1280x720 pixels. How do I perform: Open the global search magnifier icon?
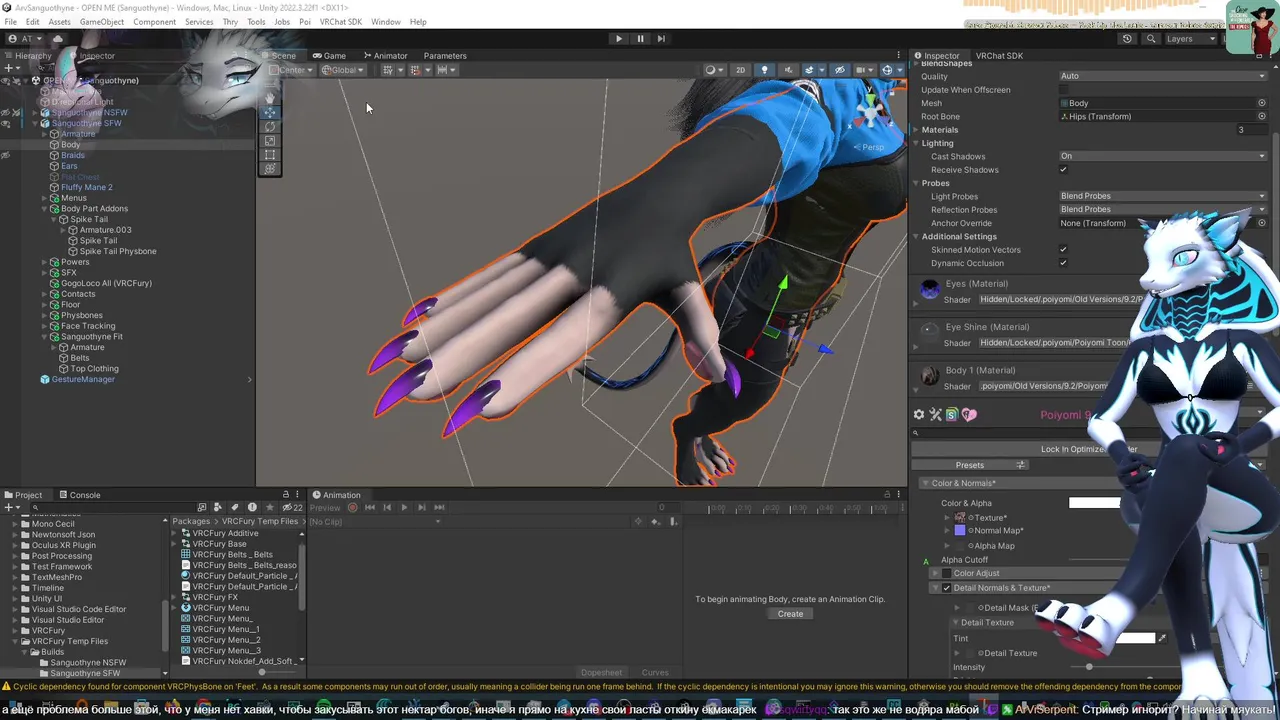pyautogui.click(x=1151, y=39)
